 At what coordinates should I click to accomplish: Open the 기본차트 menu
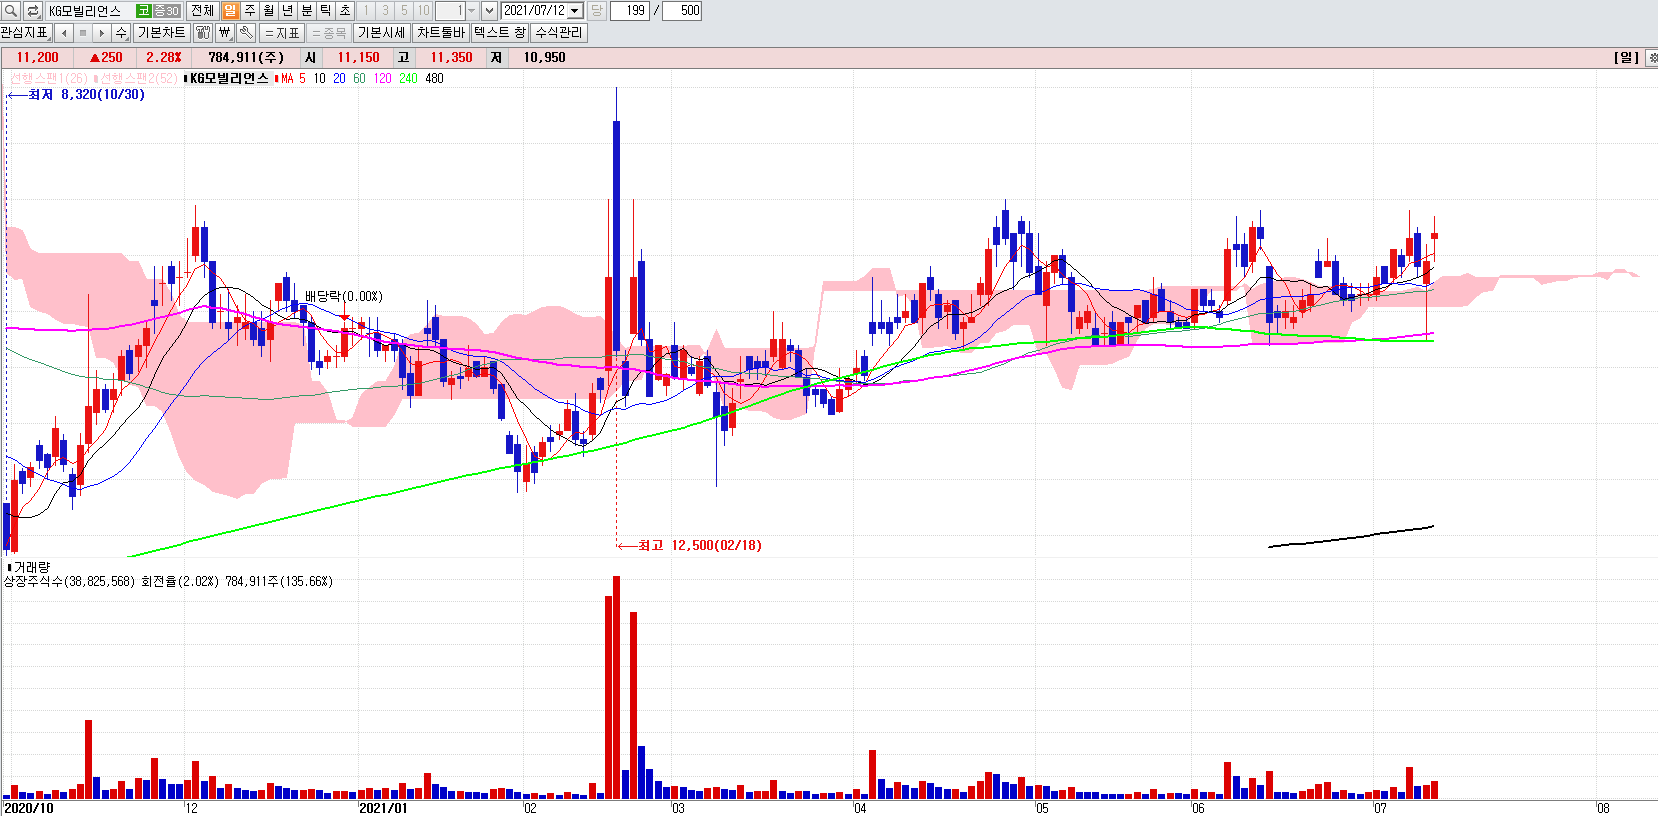point(161,33)
